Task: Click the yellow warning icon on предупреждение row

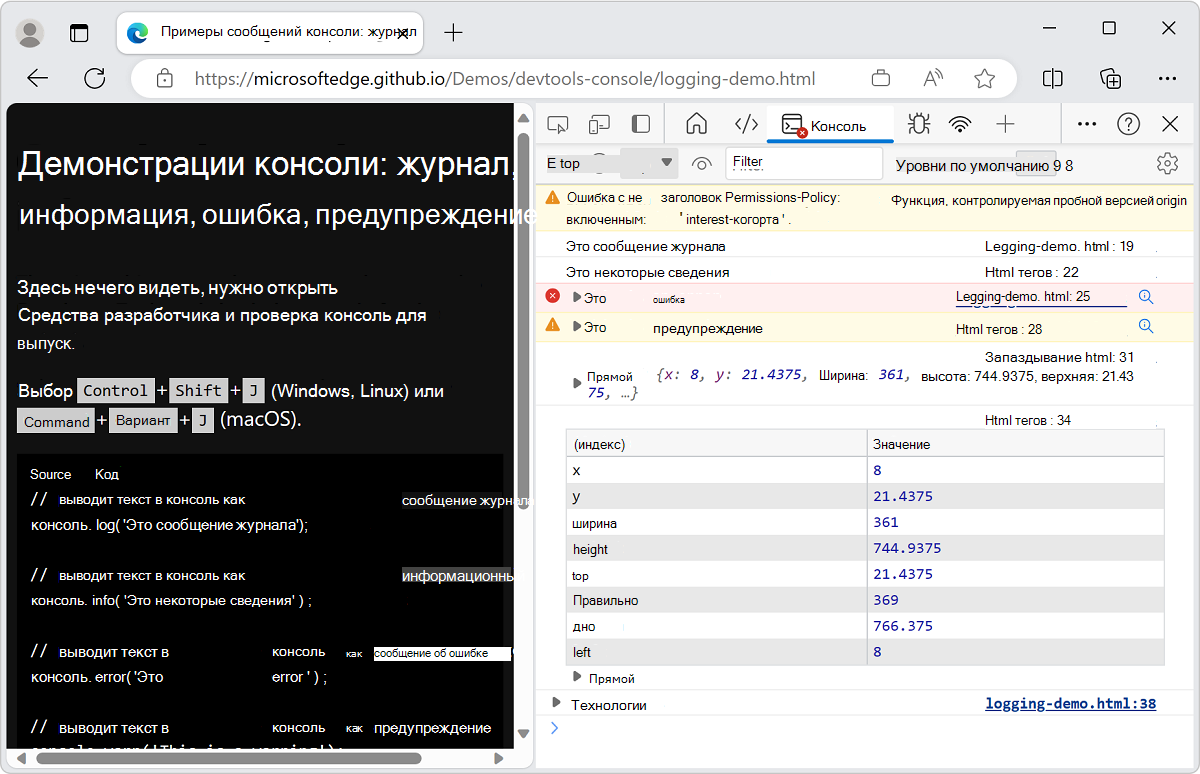Action: 552,325
